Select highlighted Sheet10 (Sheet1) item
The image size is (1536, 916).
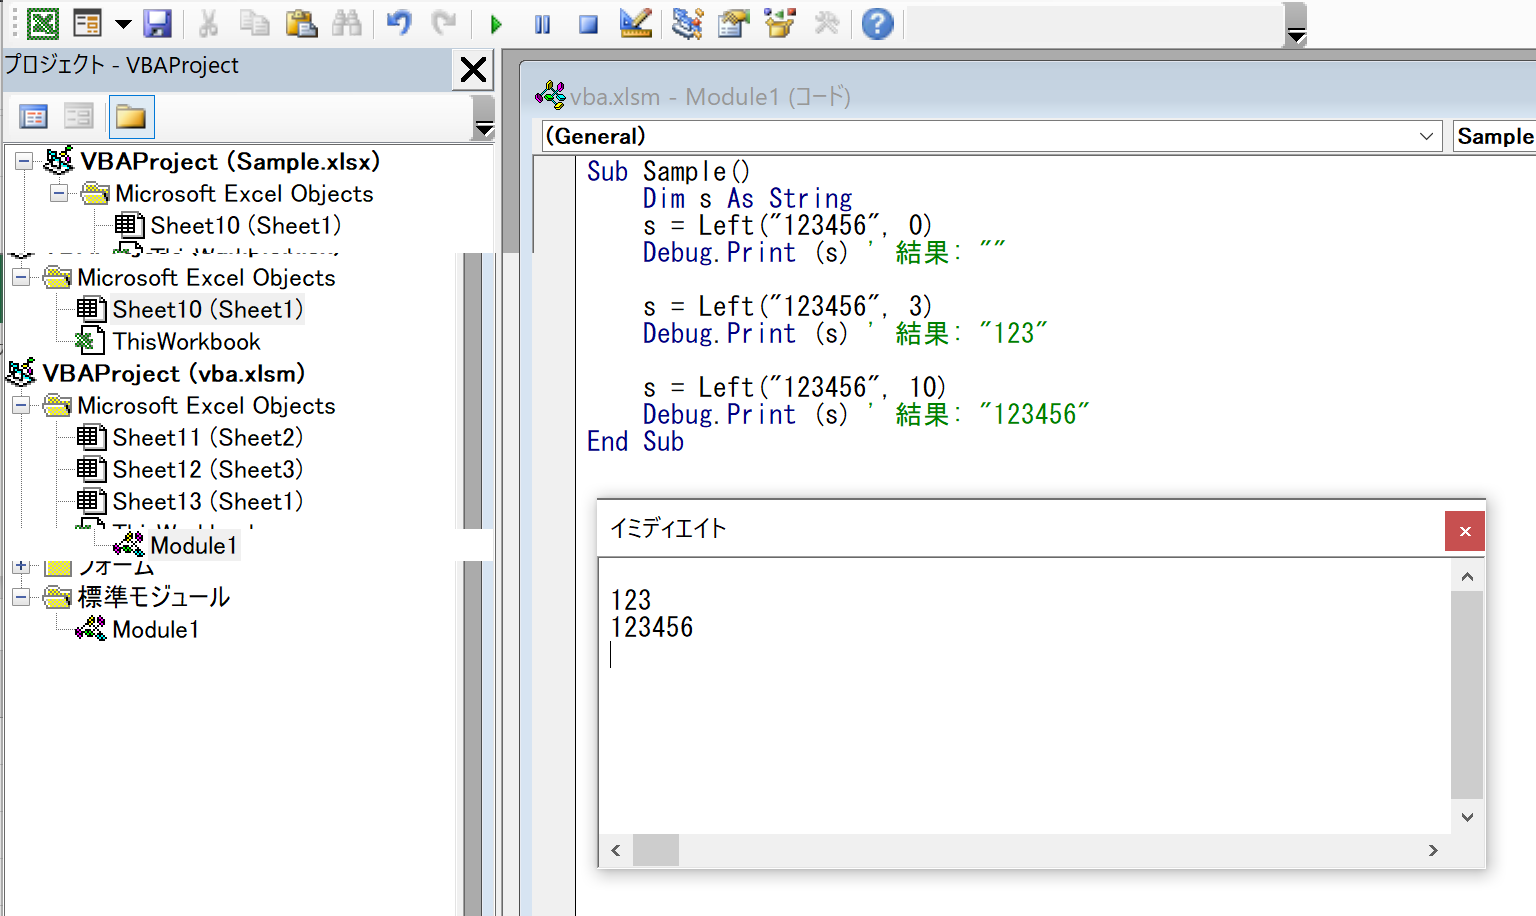[x=207, y=309]
